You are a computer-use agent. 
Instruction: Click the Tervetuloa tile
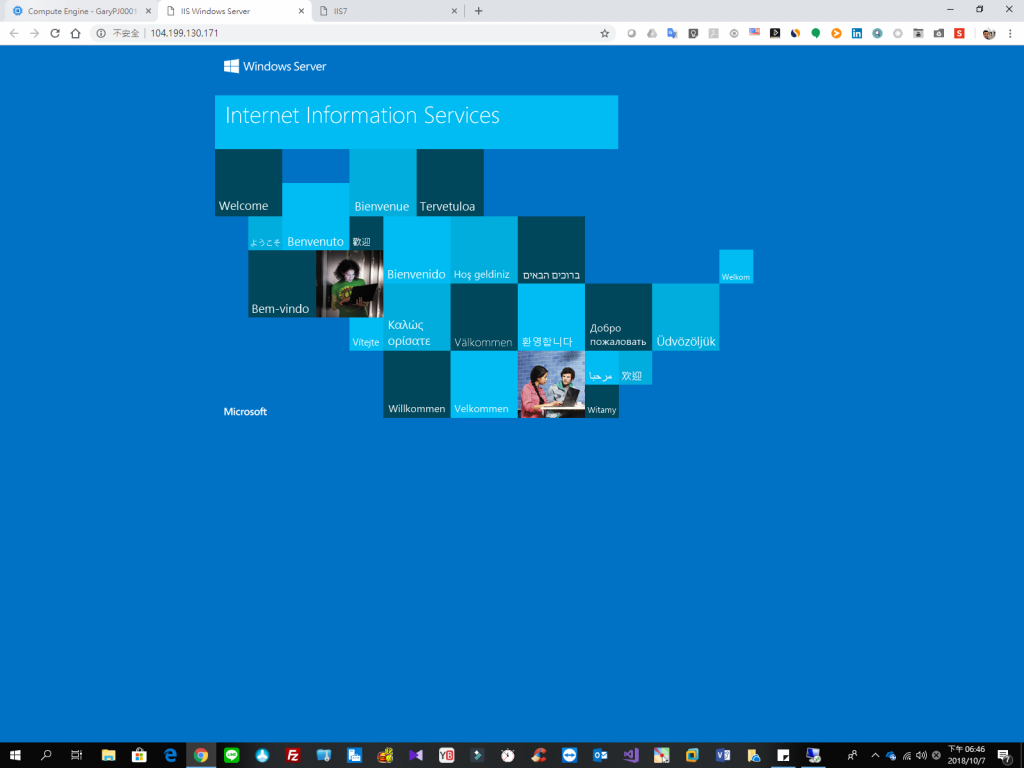pos(450,182)
